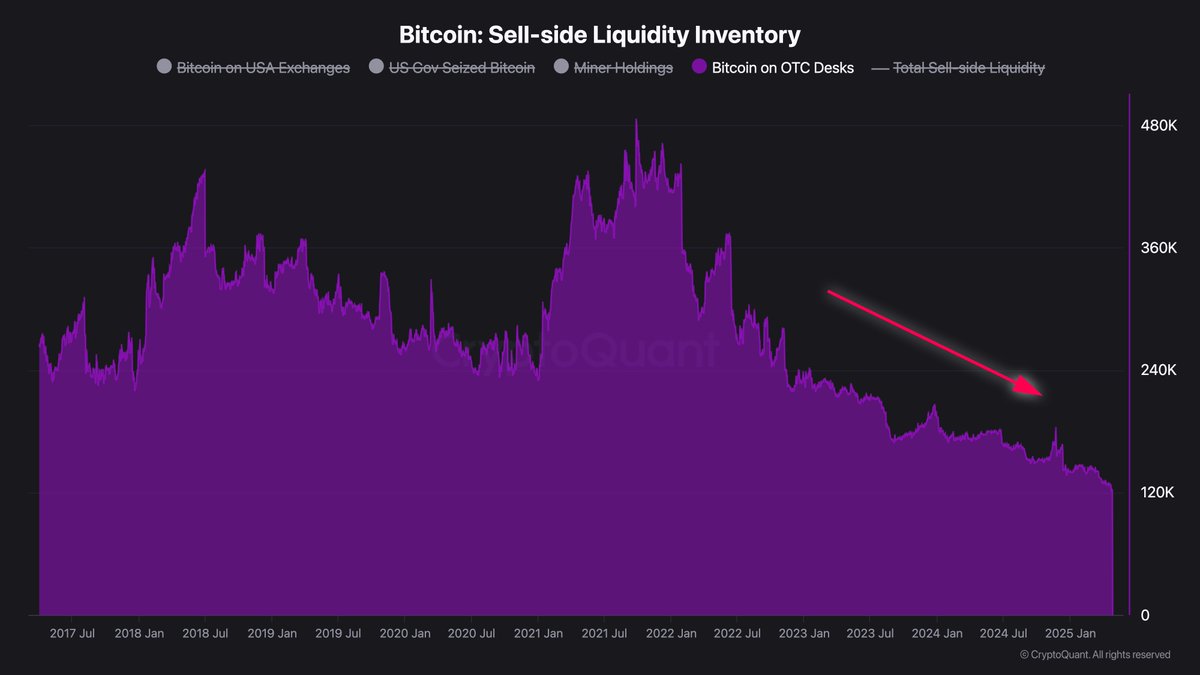Click the 2017 Jul axis date label

pos(72,634)
